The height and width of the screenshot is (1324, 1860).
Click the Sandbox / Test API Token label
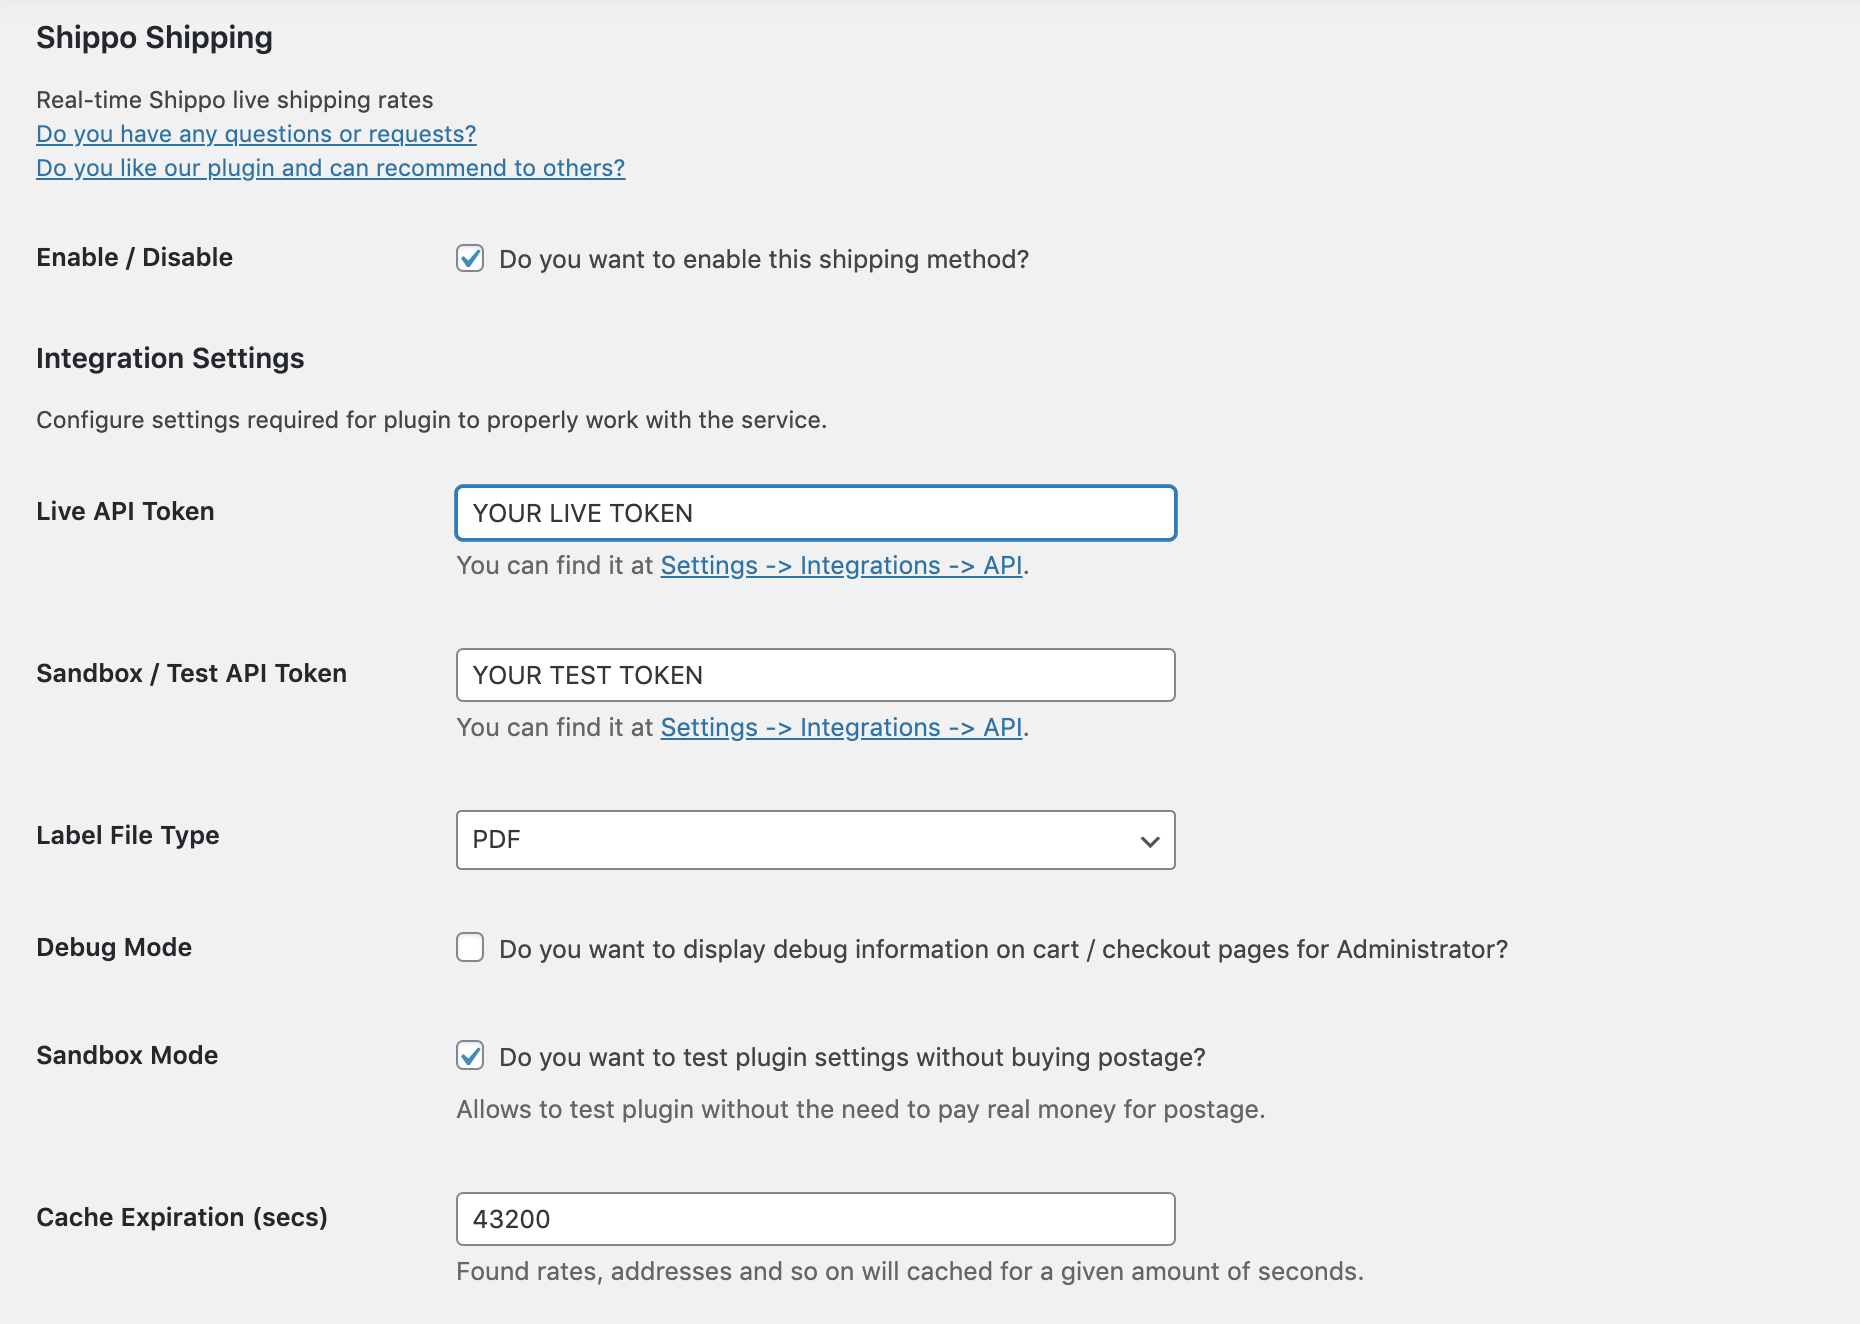(x=191, y=674)
